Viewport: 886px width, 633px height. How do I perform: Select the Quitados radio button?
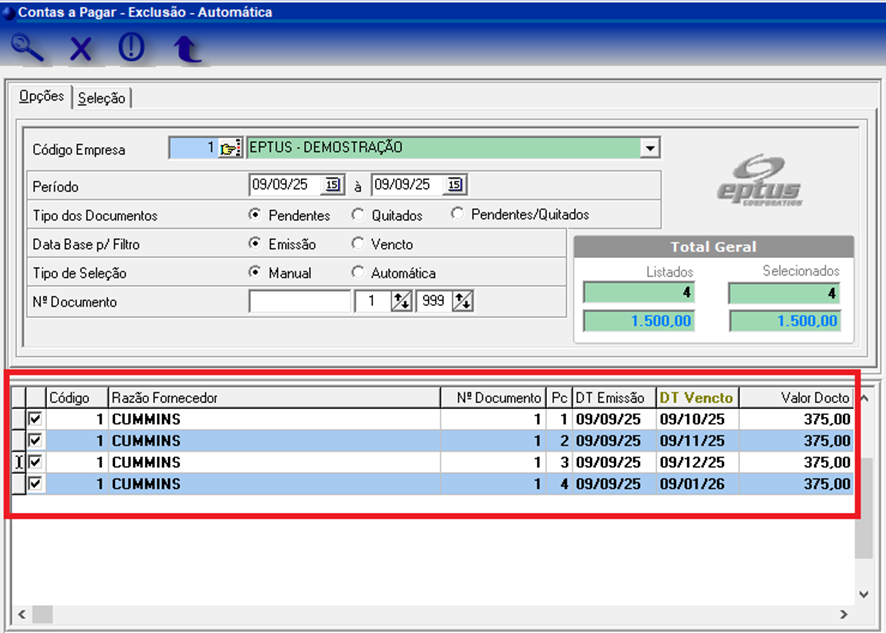pos(358,215)
